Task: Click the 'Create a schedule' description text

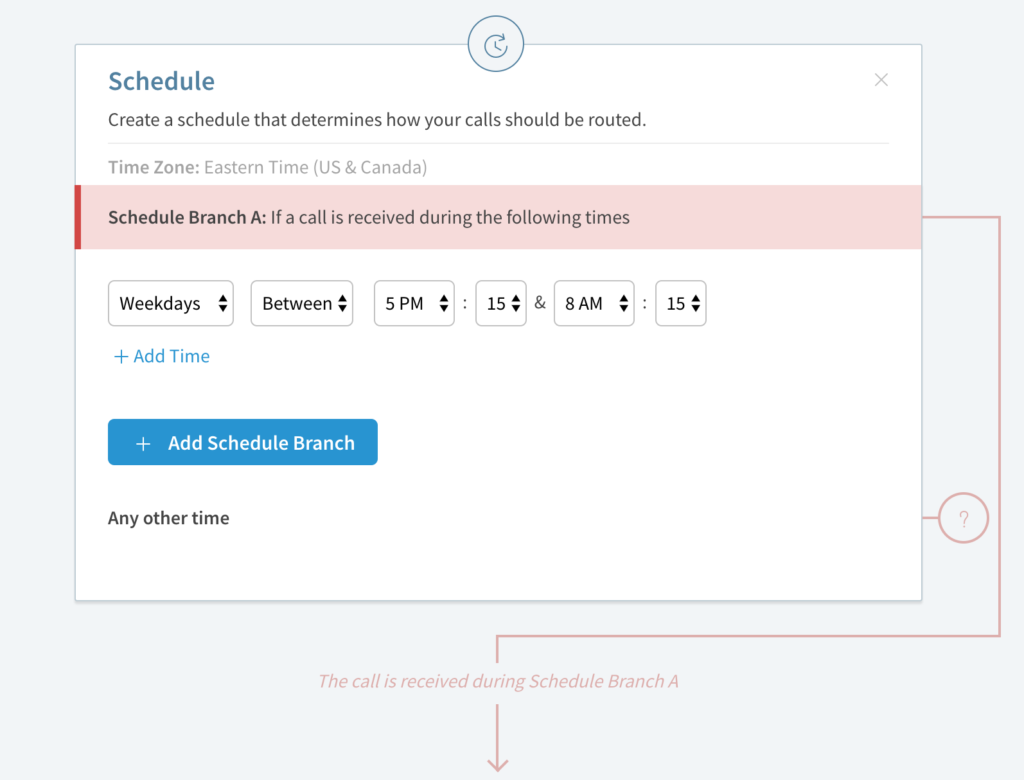Action: [x=377, y=120]
